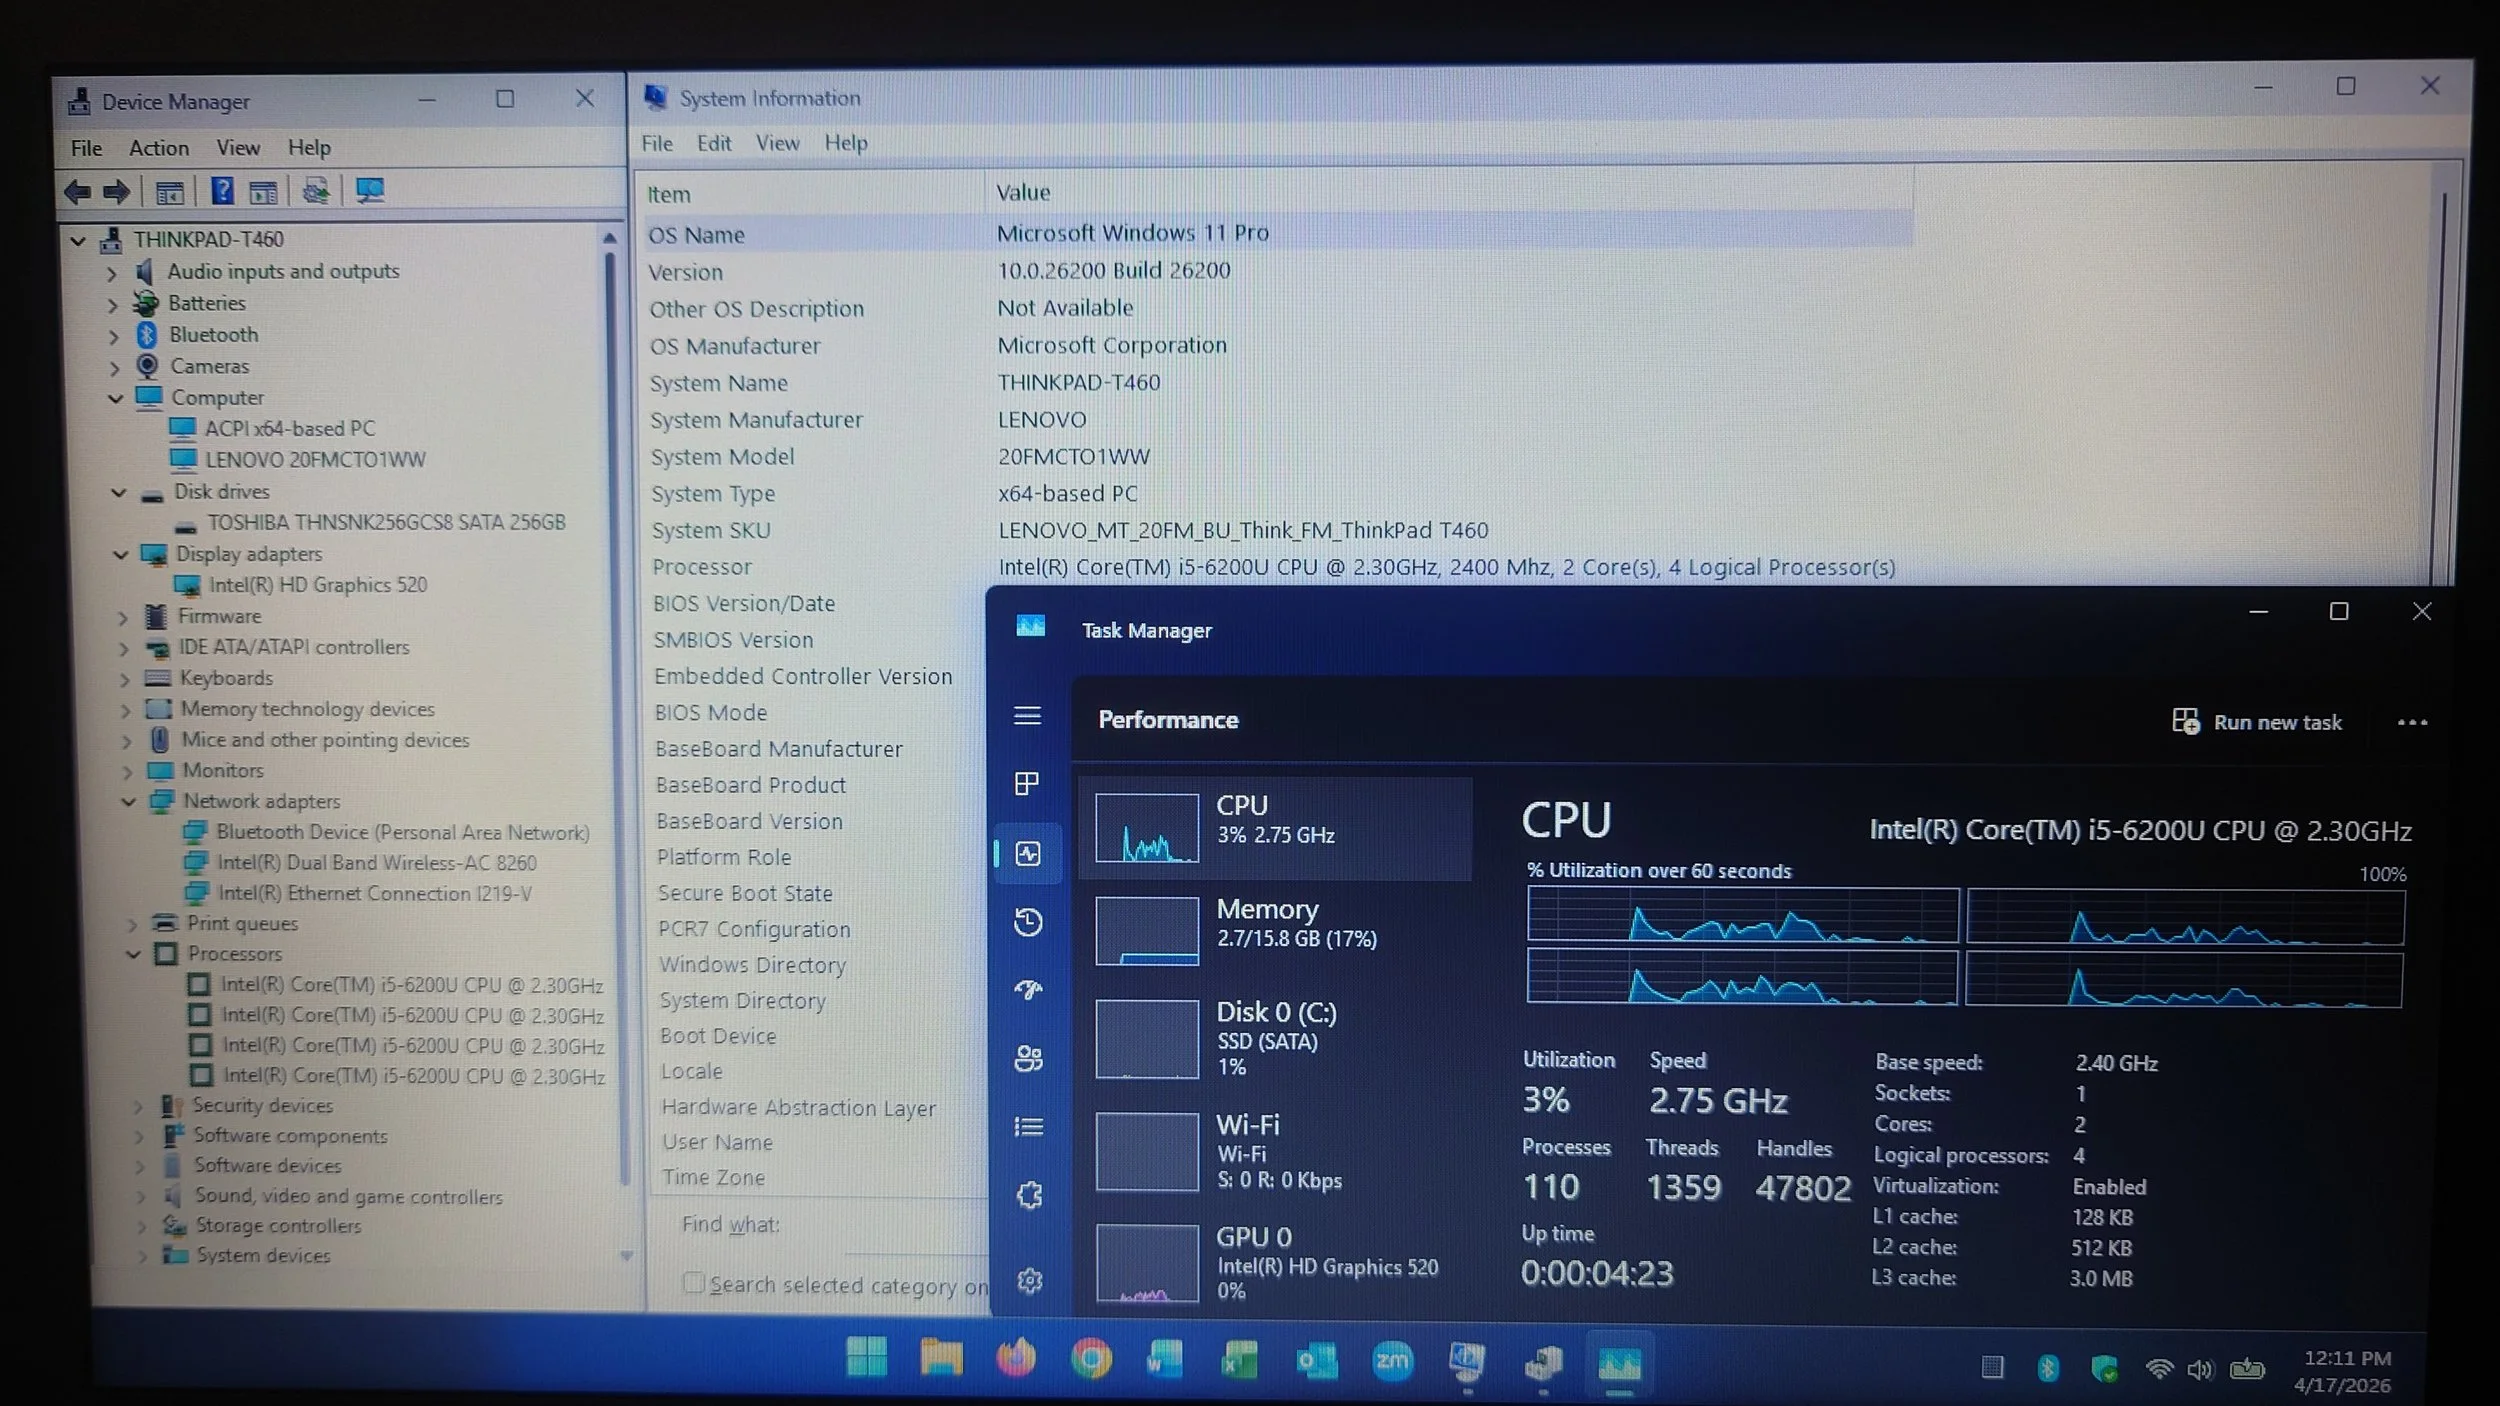This screenshot has height=1406, width=2500.
Task: Click the Forward arrow in Device Manager toolbar
Action: click(117, 191)
